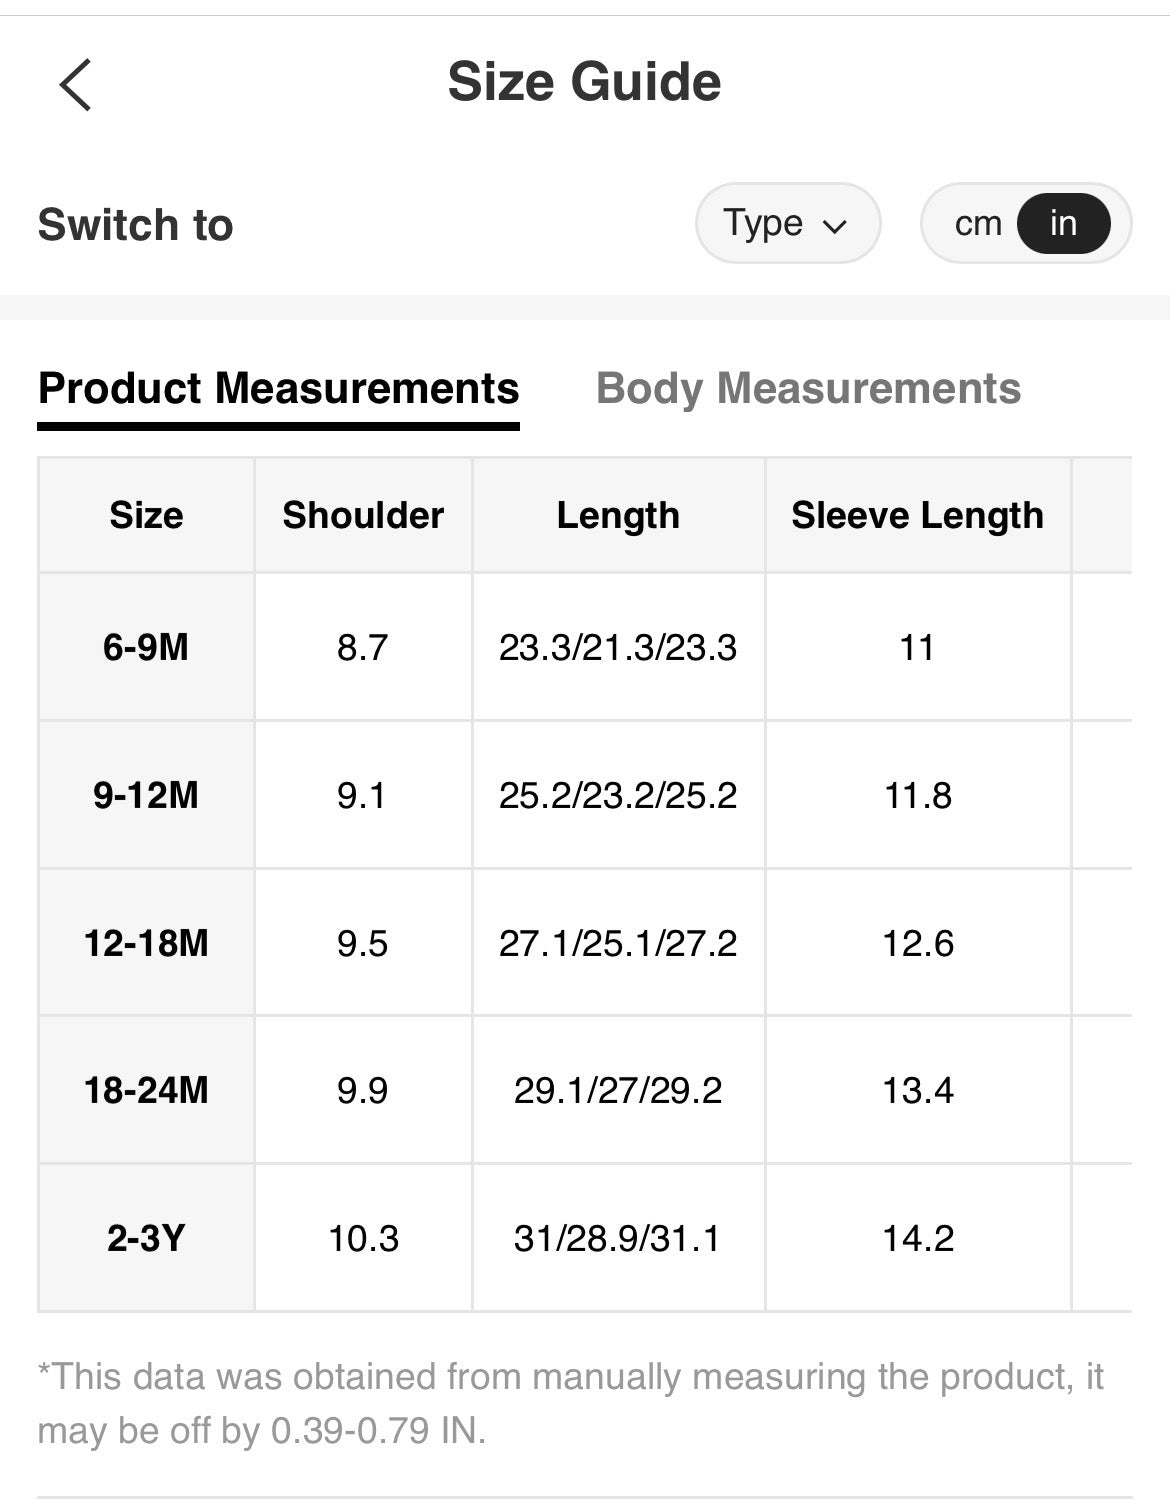Click the Size Guide title
Viewport: 1170px width, 1500px height.
point(584,82)
